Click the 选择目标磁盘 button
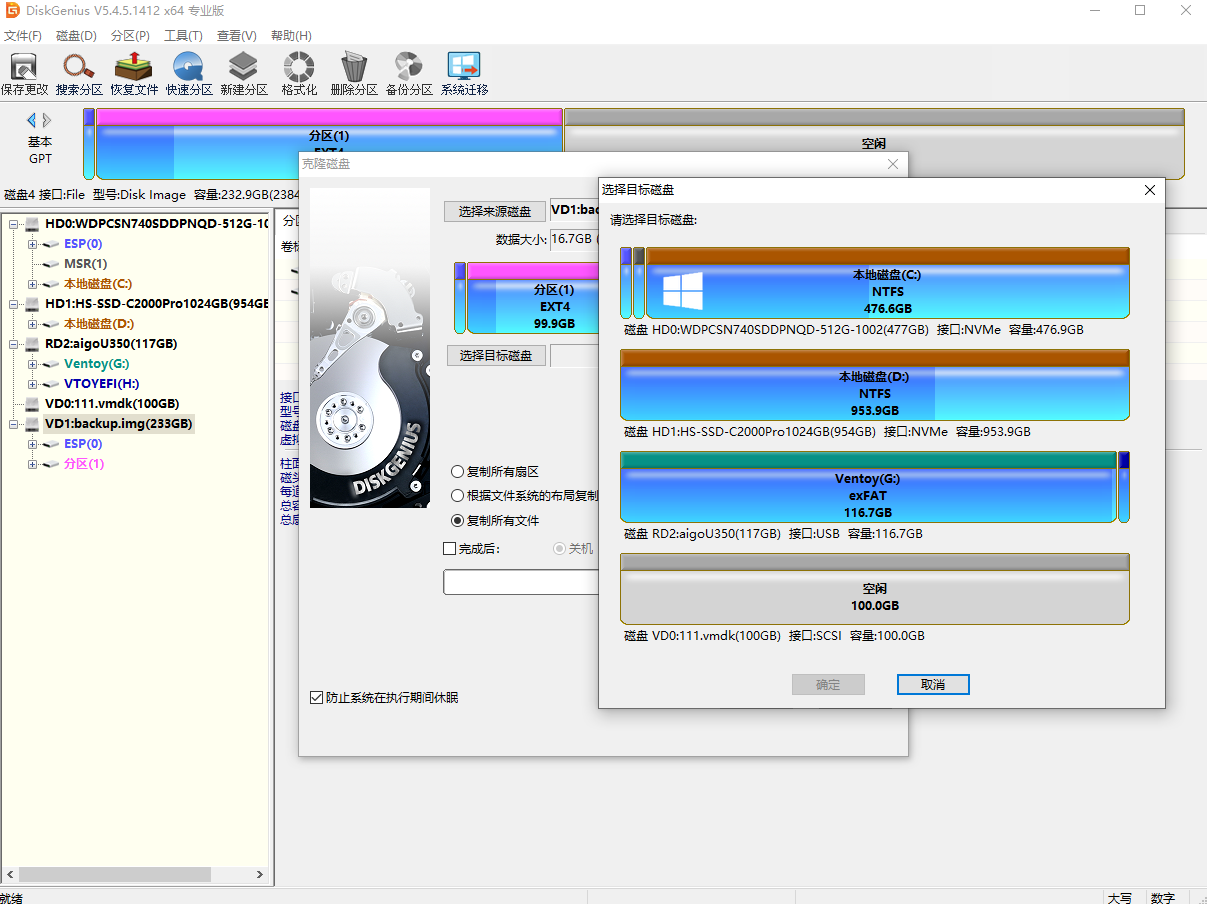The image size is (1207, 904). point(495,355)
